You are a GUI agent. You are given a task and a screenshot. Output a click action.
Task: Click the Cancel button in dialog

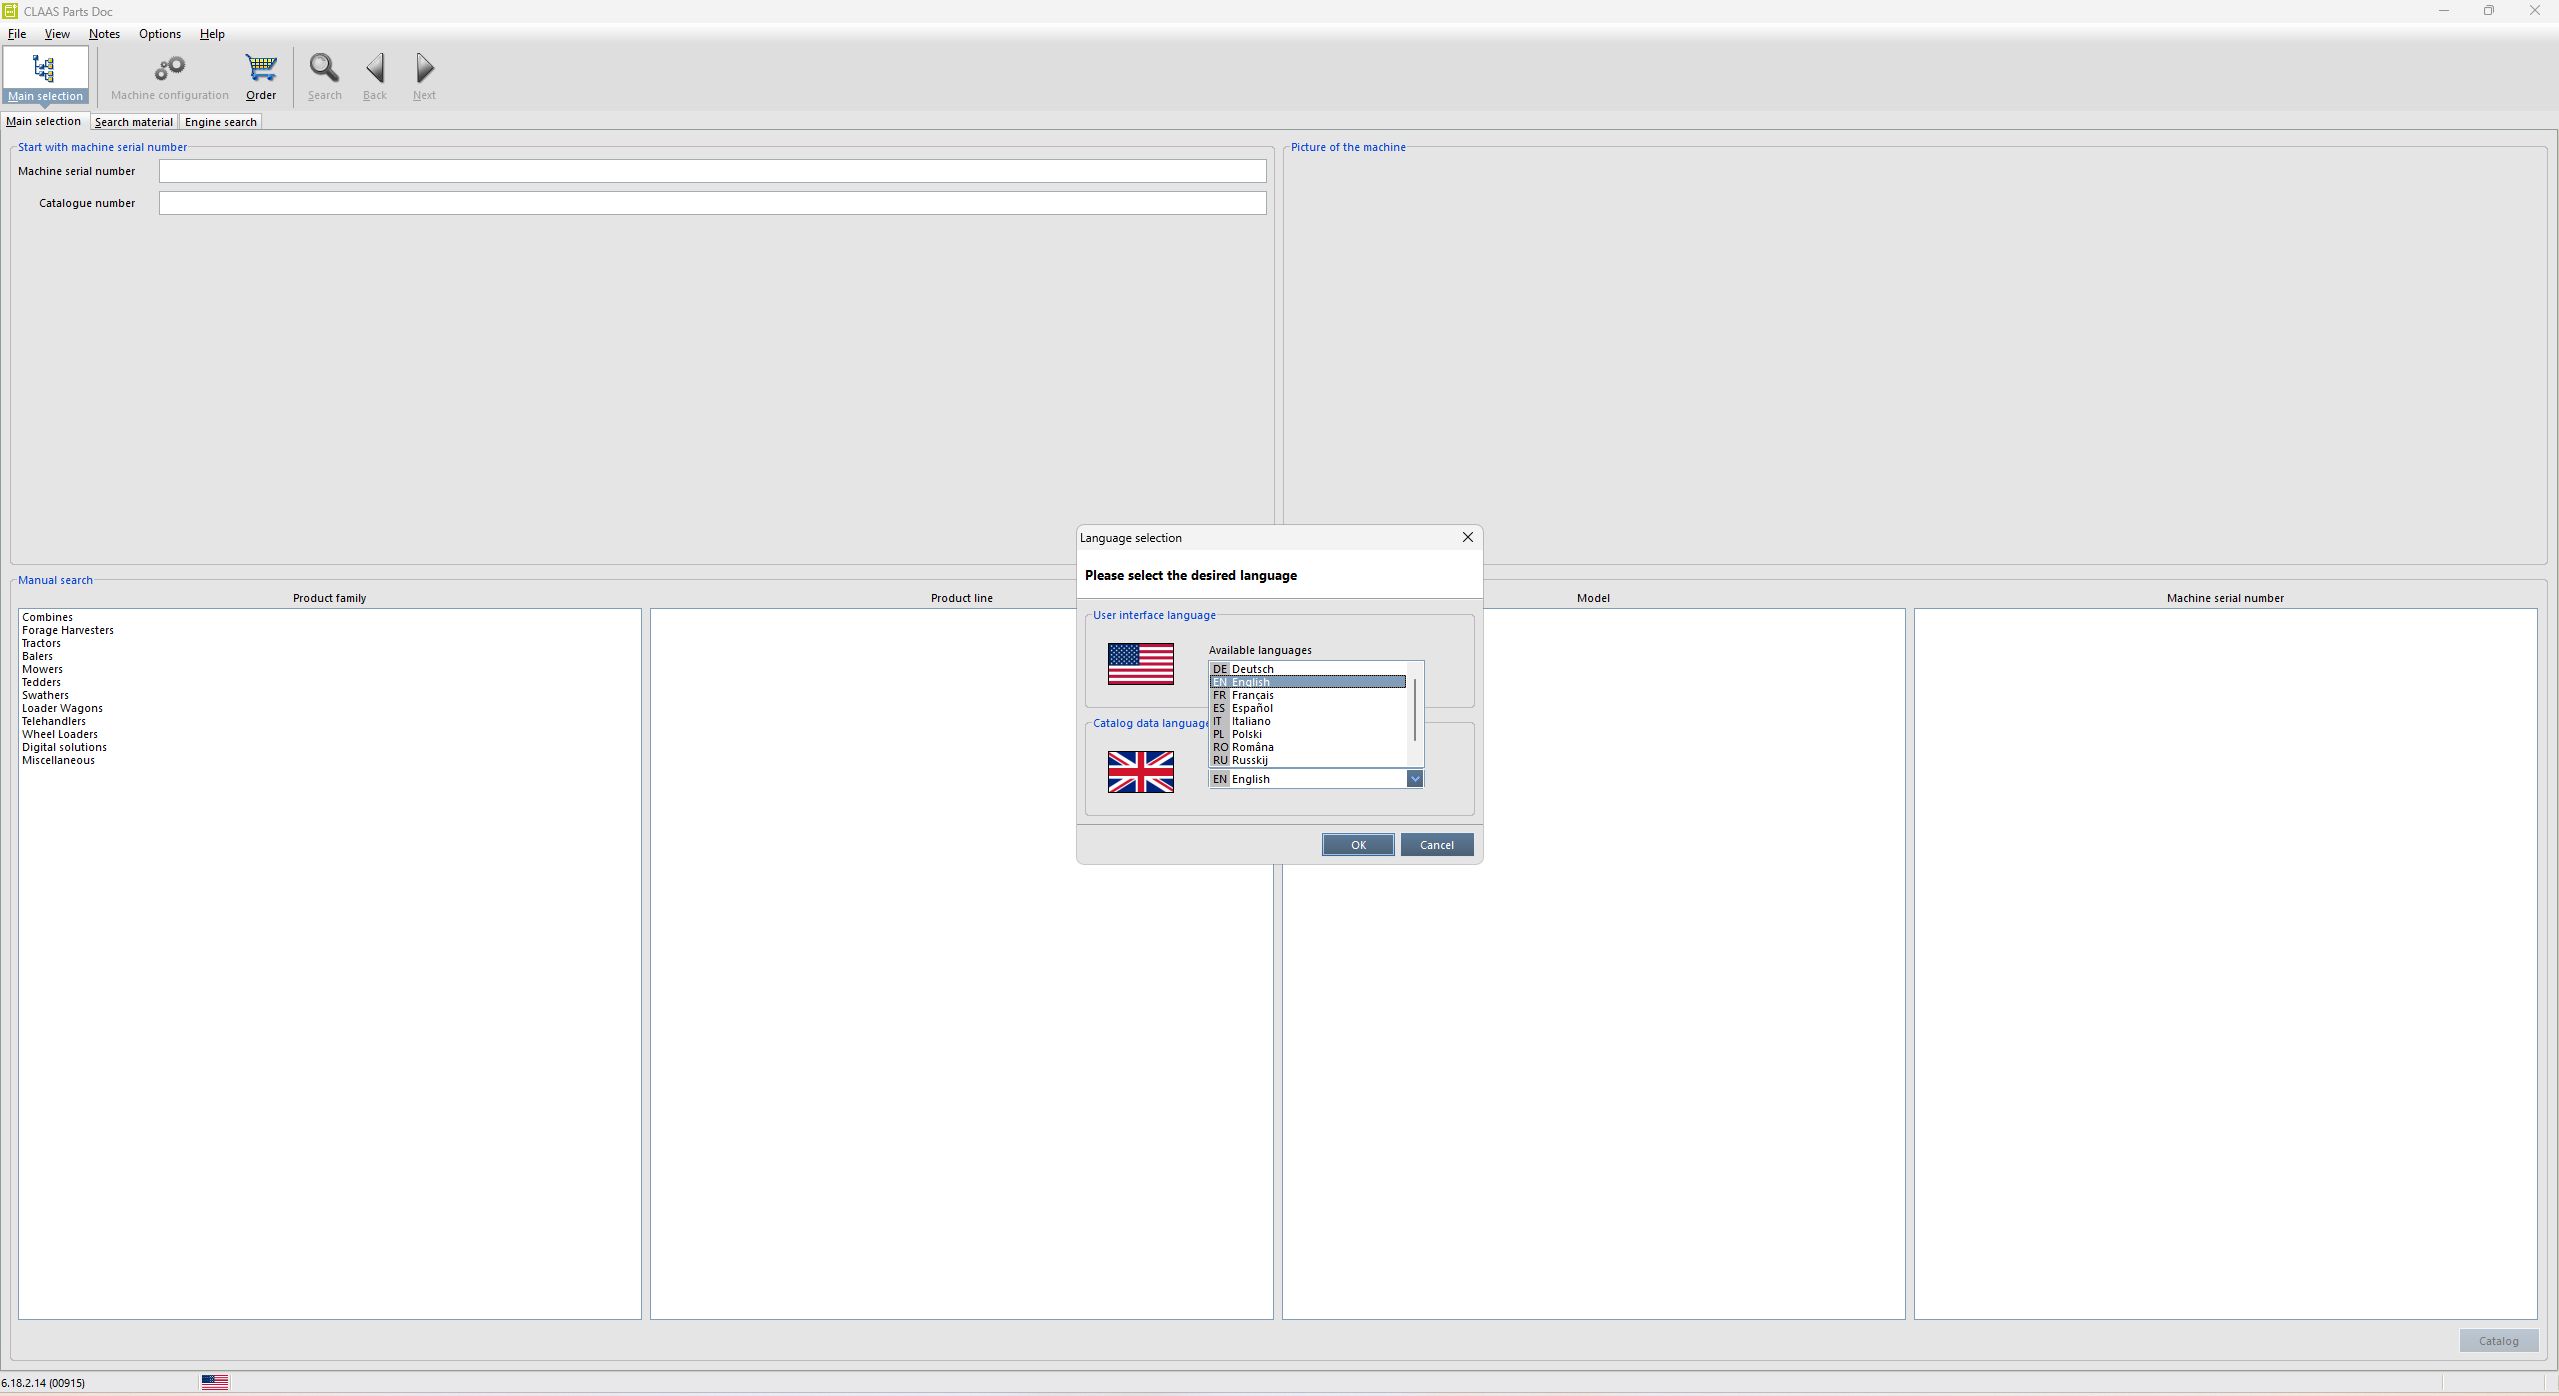(x=1436, y=845)
